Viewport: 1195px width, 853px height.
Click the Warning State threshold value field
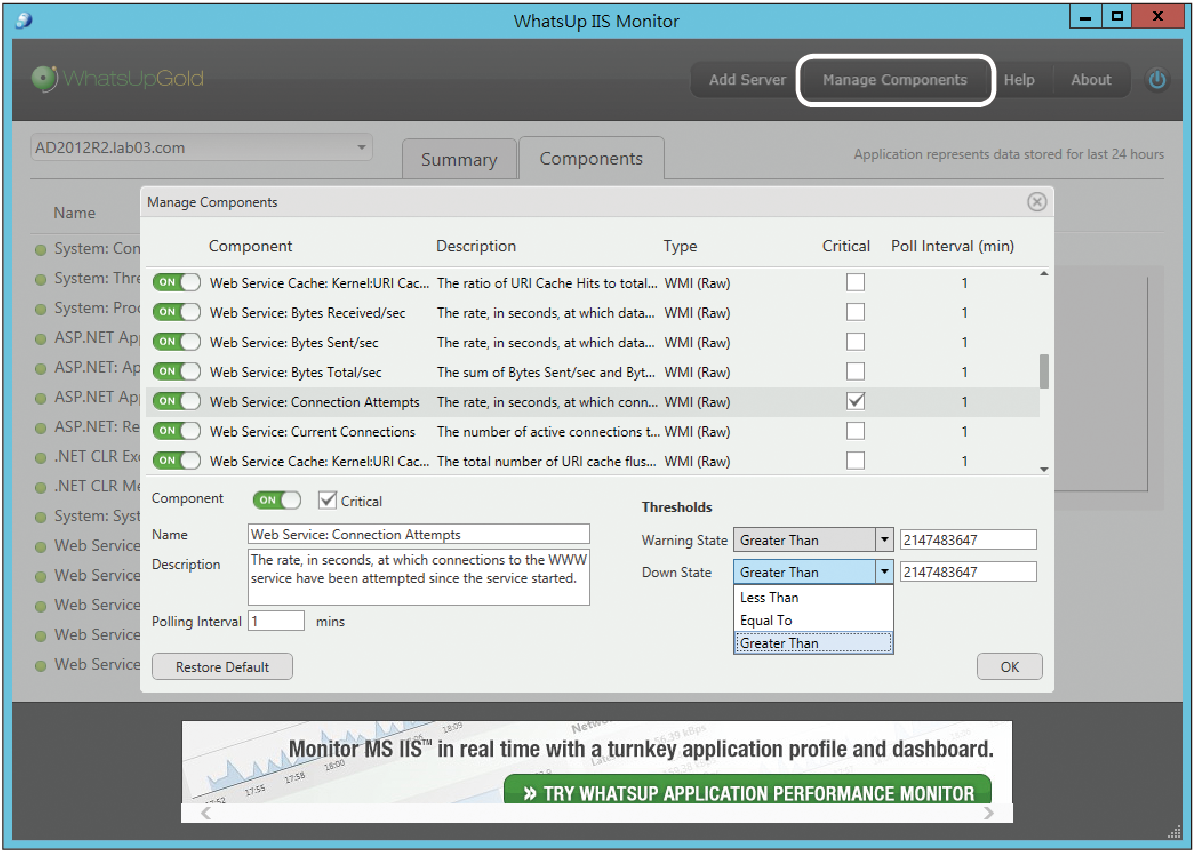tap(968, 540)
